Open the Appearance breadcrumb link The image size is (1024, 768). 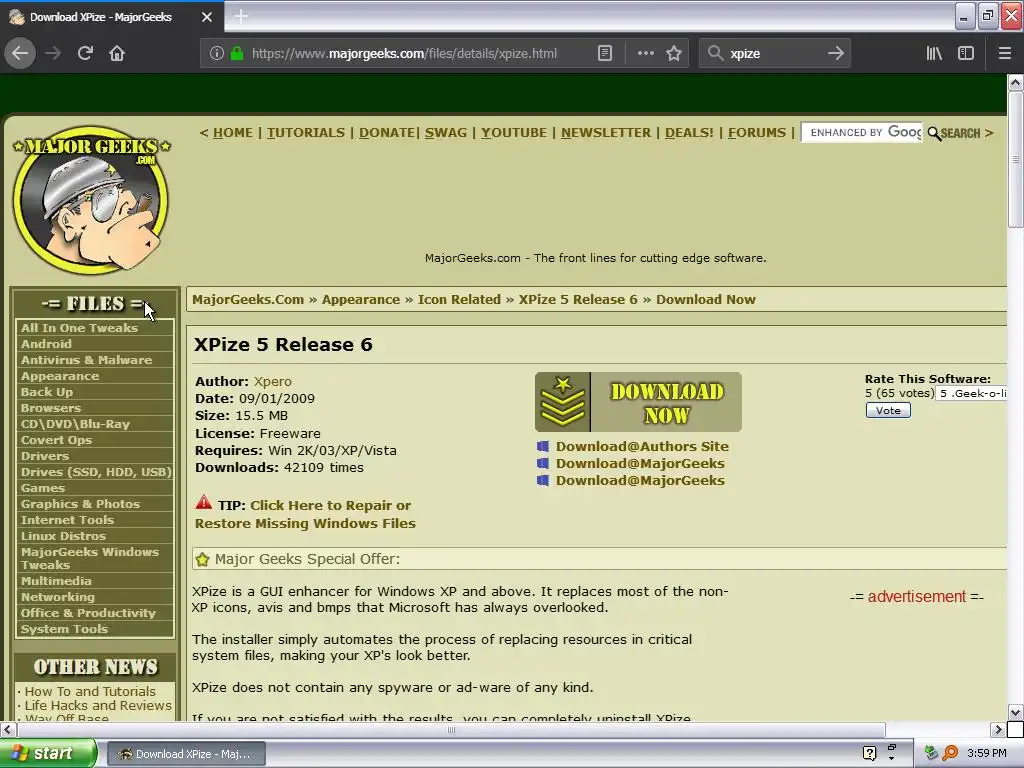coord(360,299)
